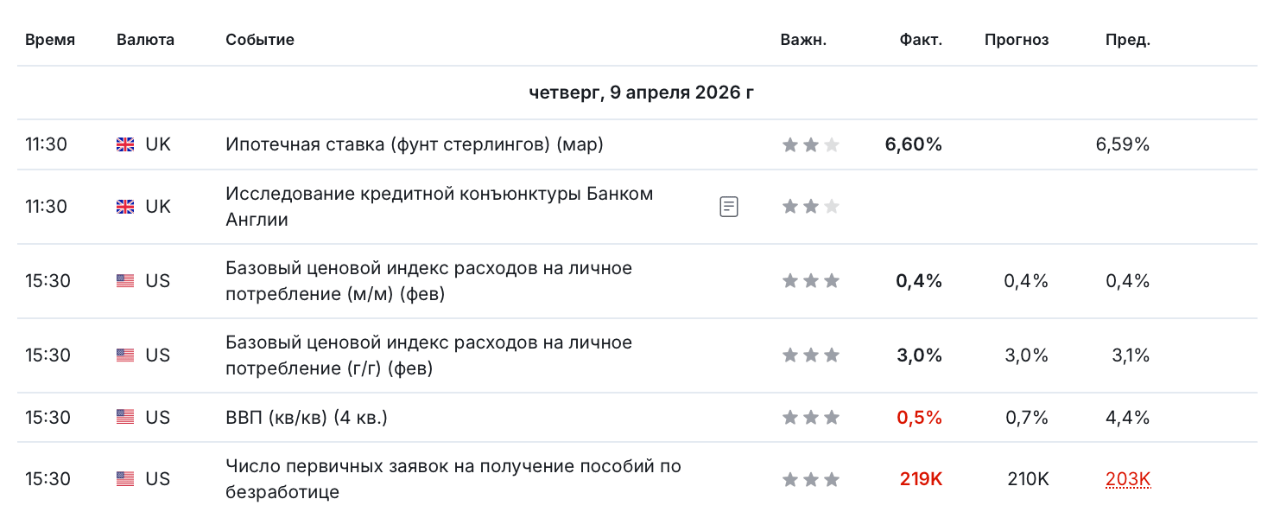Click the US flag in ВВП row
The image size is (1280, 512).
(x=125, y=417)
